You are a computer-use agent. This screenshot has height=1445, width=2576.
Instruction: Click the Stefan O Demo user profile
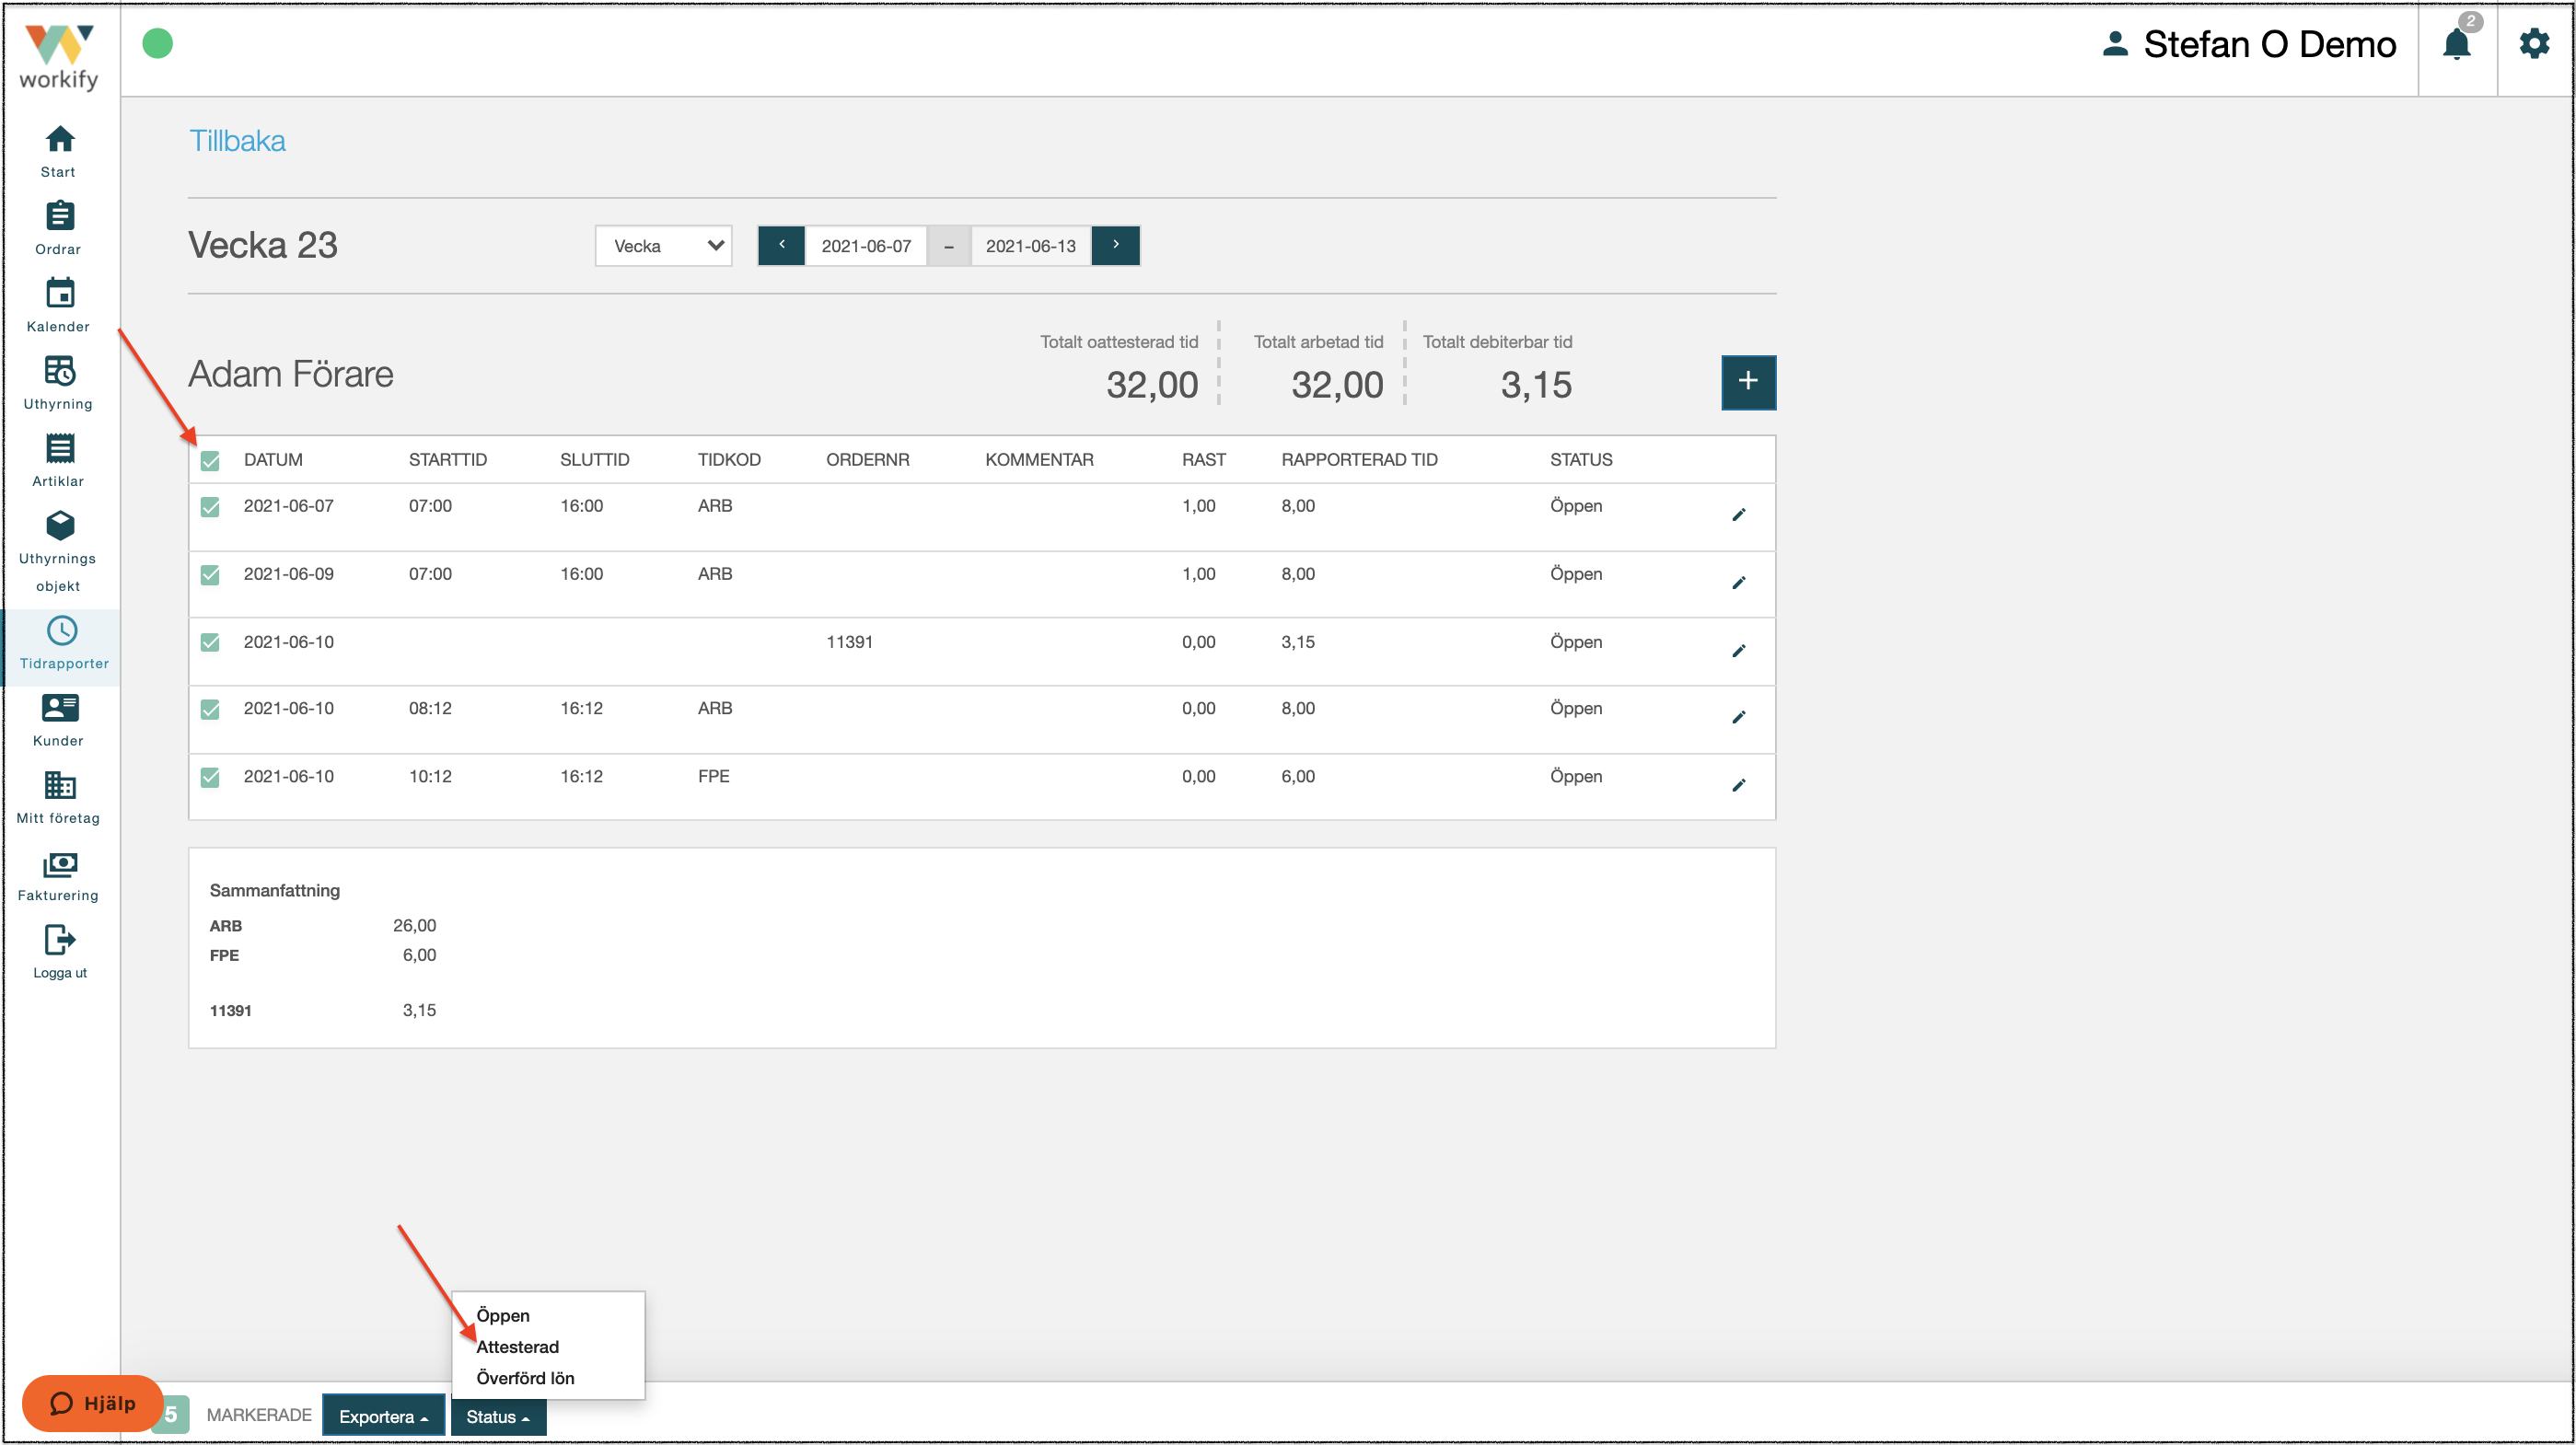(x=2248, y=44)
